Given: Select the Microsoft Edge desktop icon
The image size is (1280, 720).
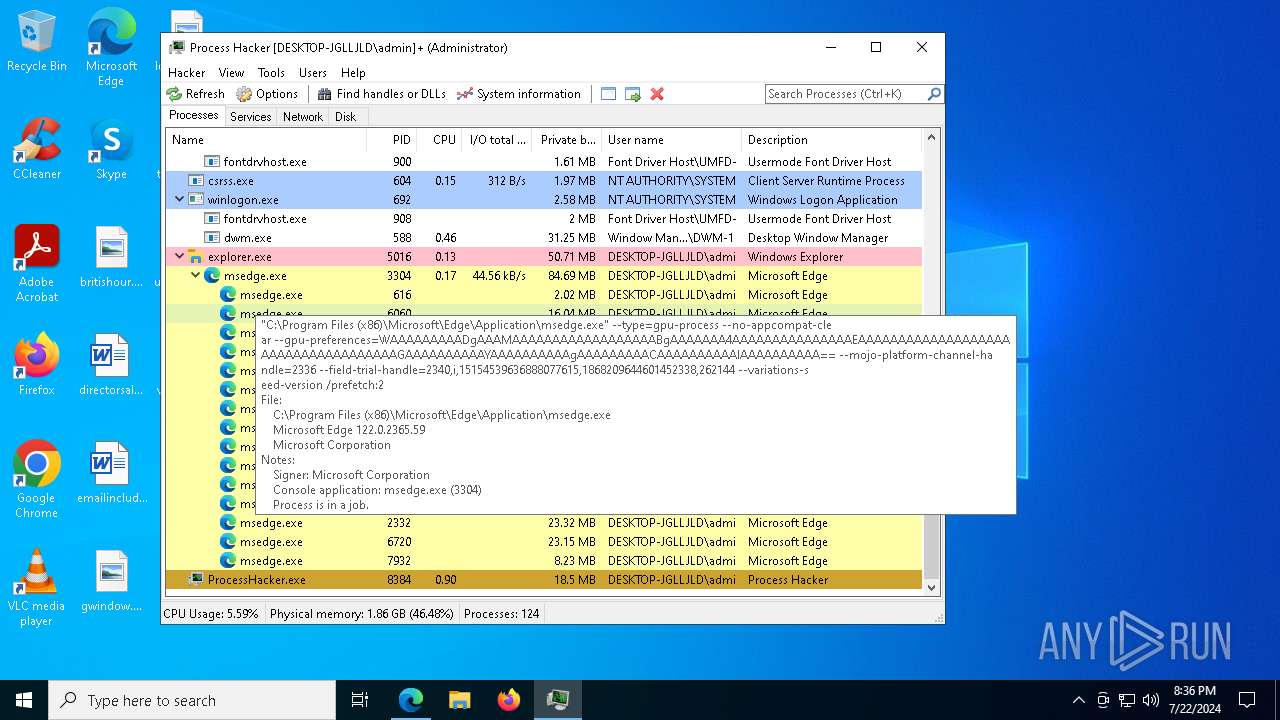Looking at the screenshot, I should point(111,48).
